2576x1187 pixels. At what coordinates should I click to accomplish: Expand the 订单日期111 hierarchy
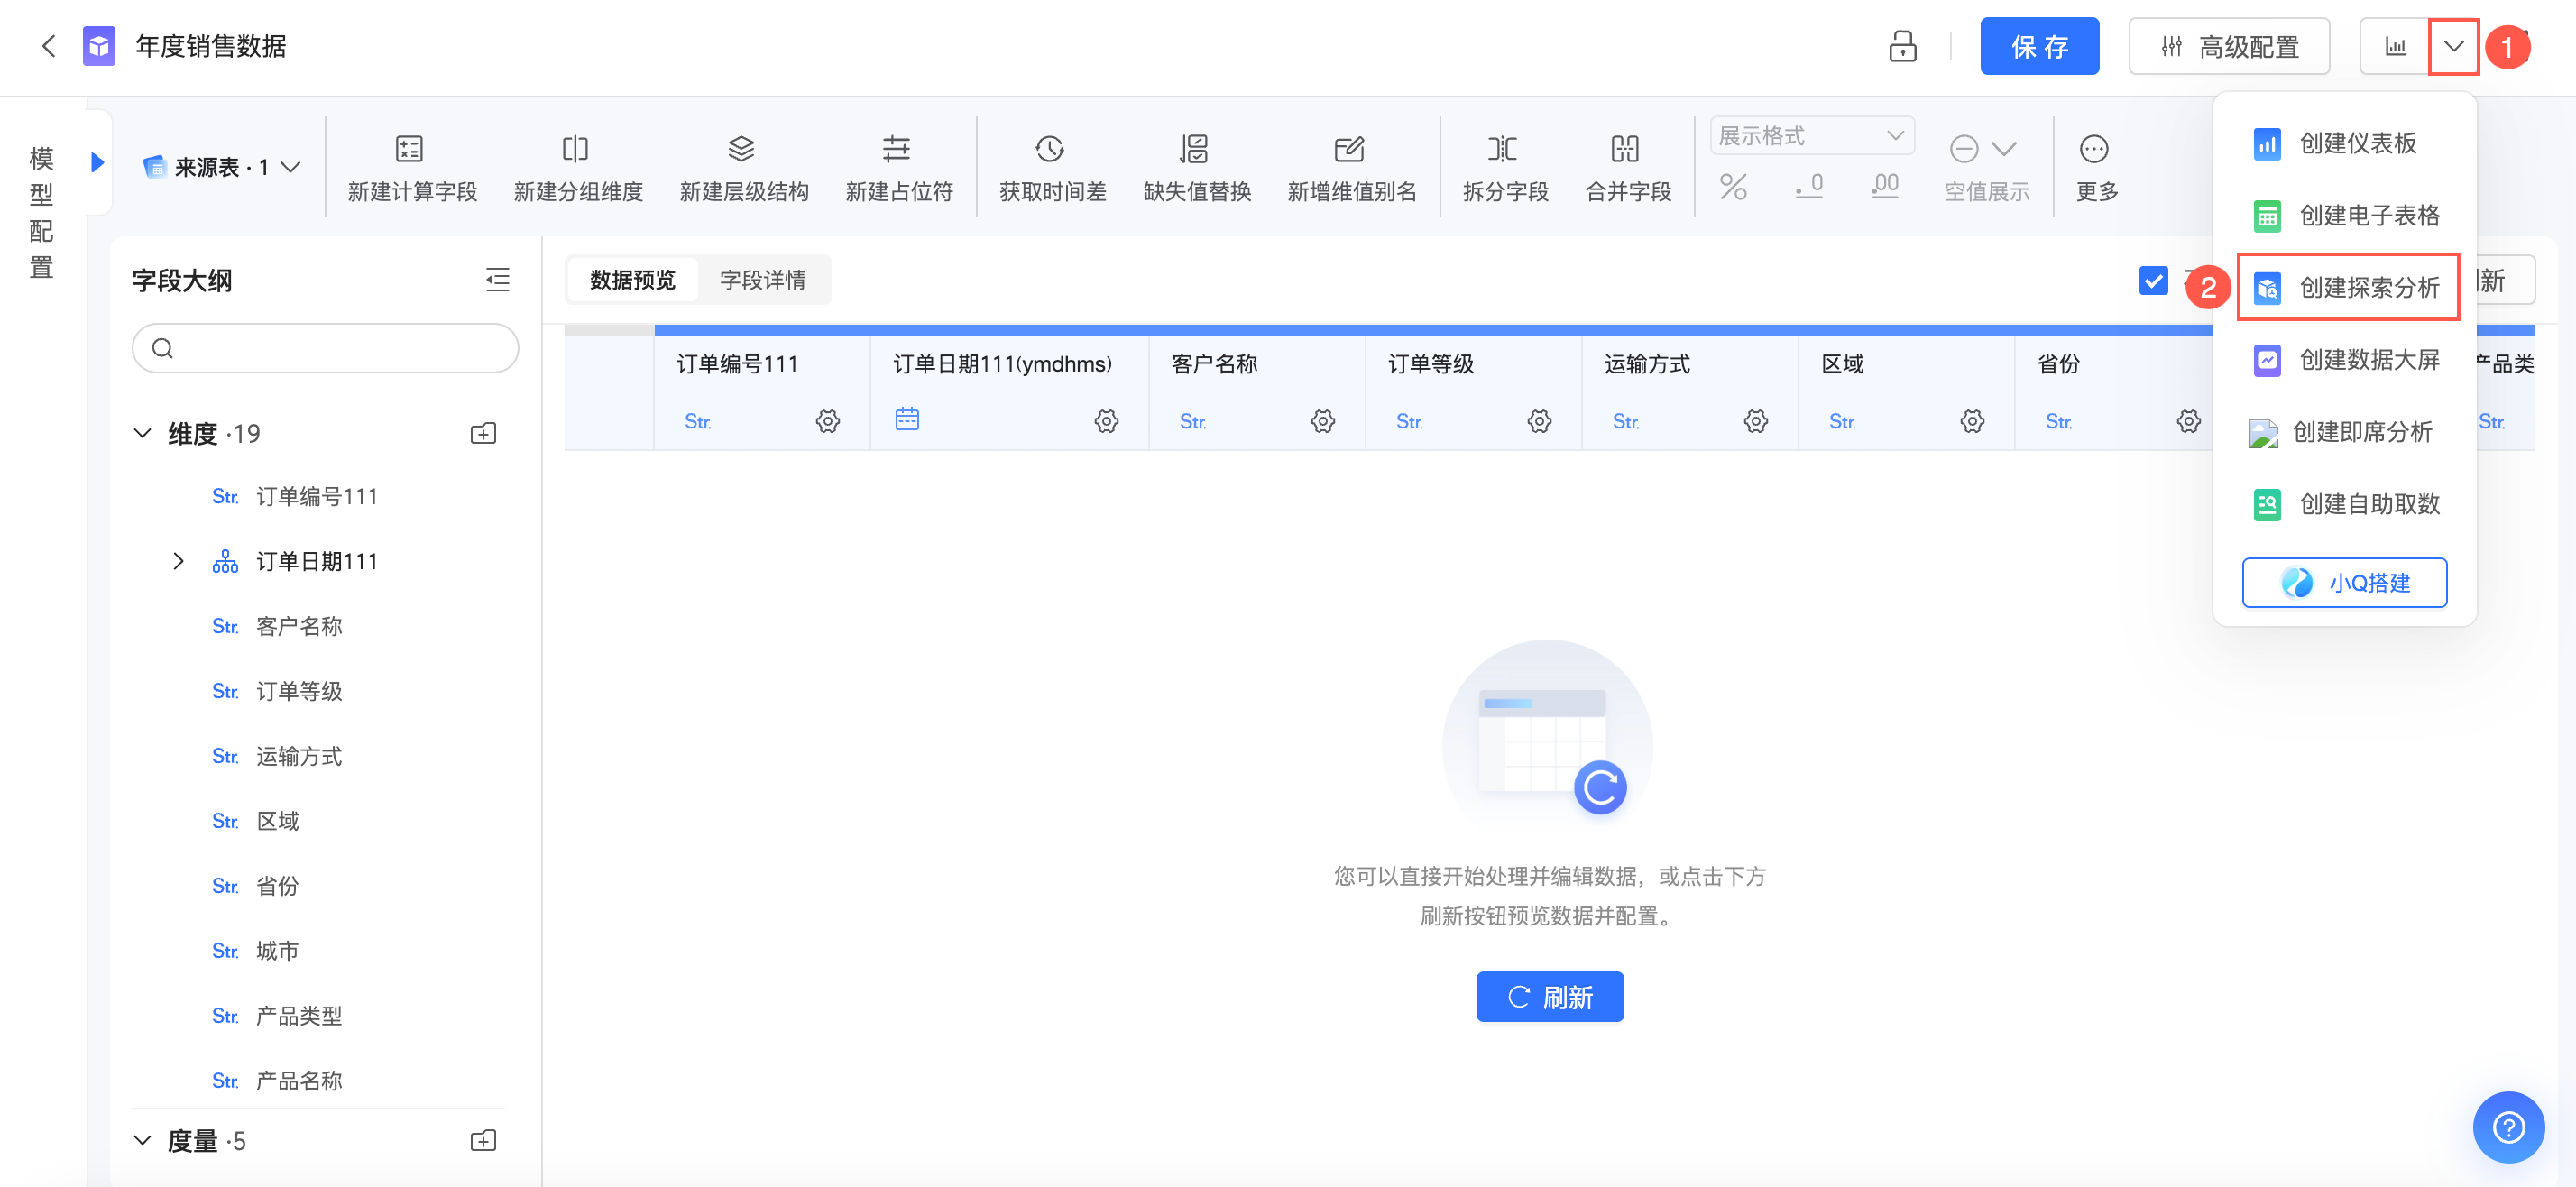coord(178,561)
